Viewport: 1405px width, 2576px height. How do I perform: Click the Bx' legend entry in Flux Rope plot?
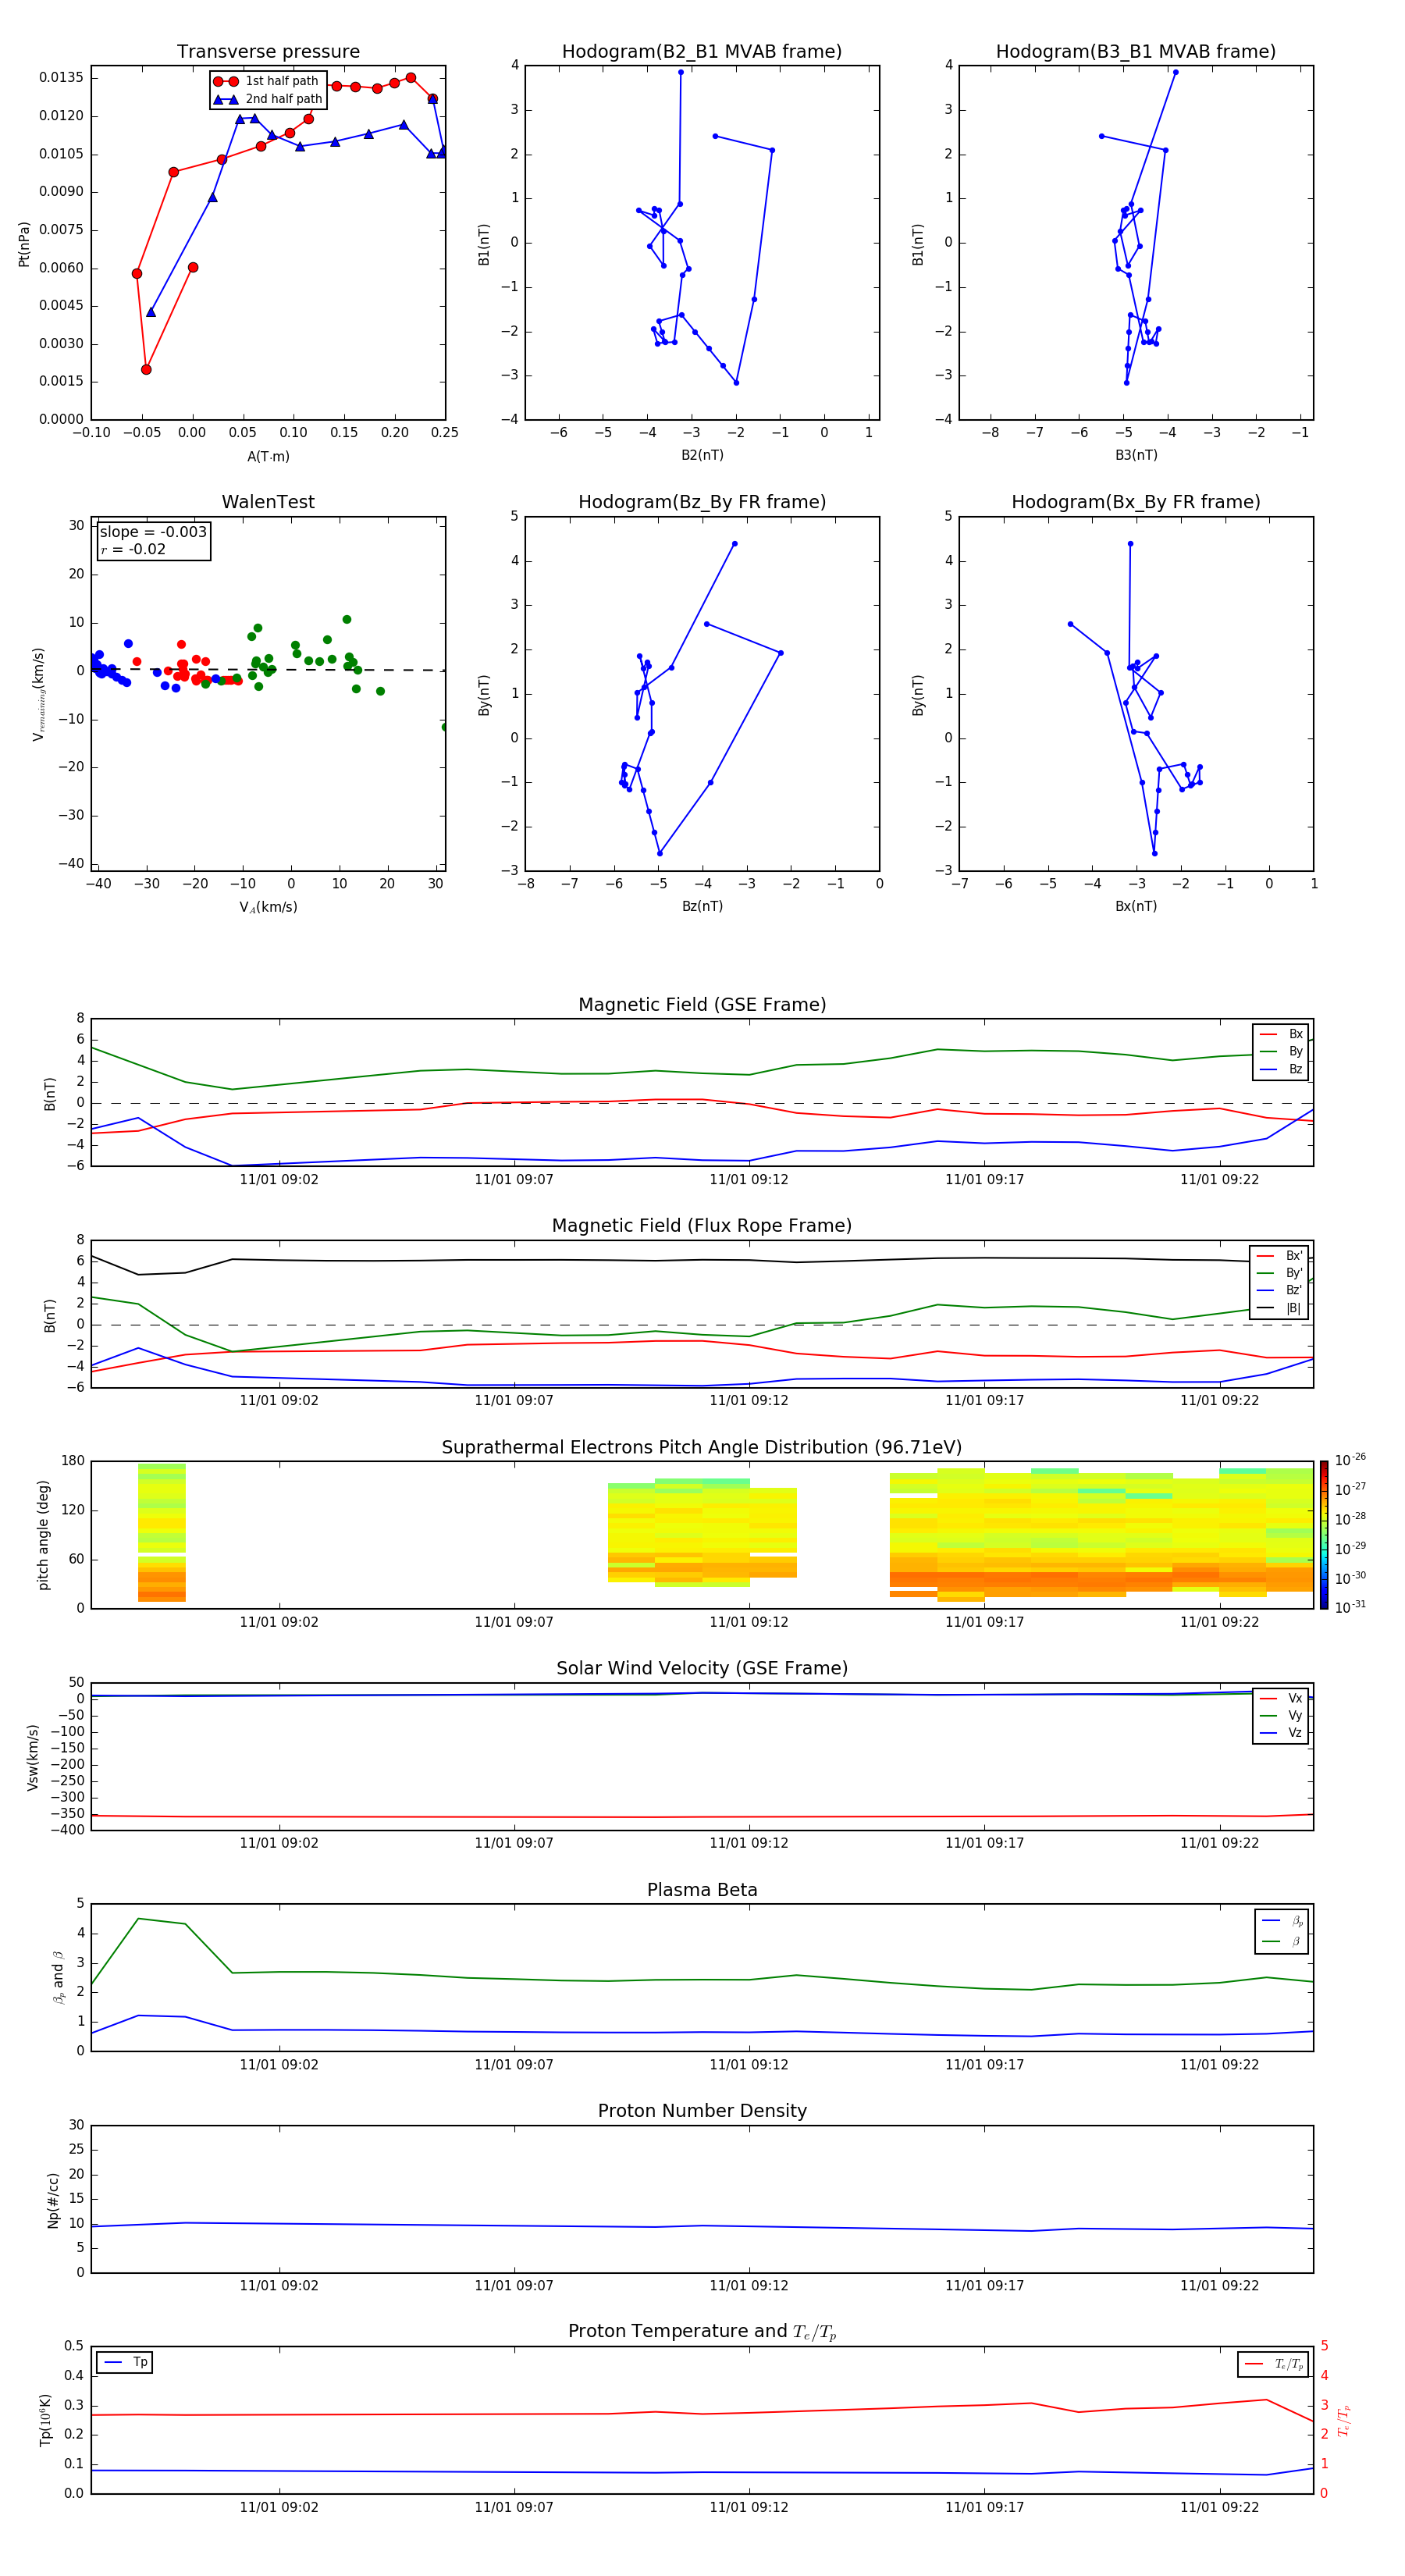pyautogui.click(x=1279, y=1256)
